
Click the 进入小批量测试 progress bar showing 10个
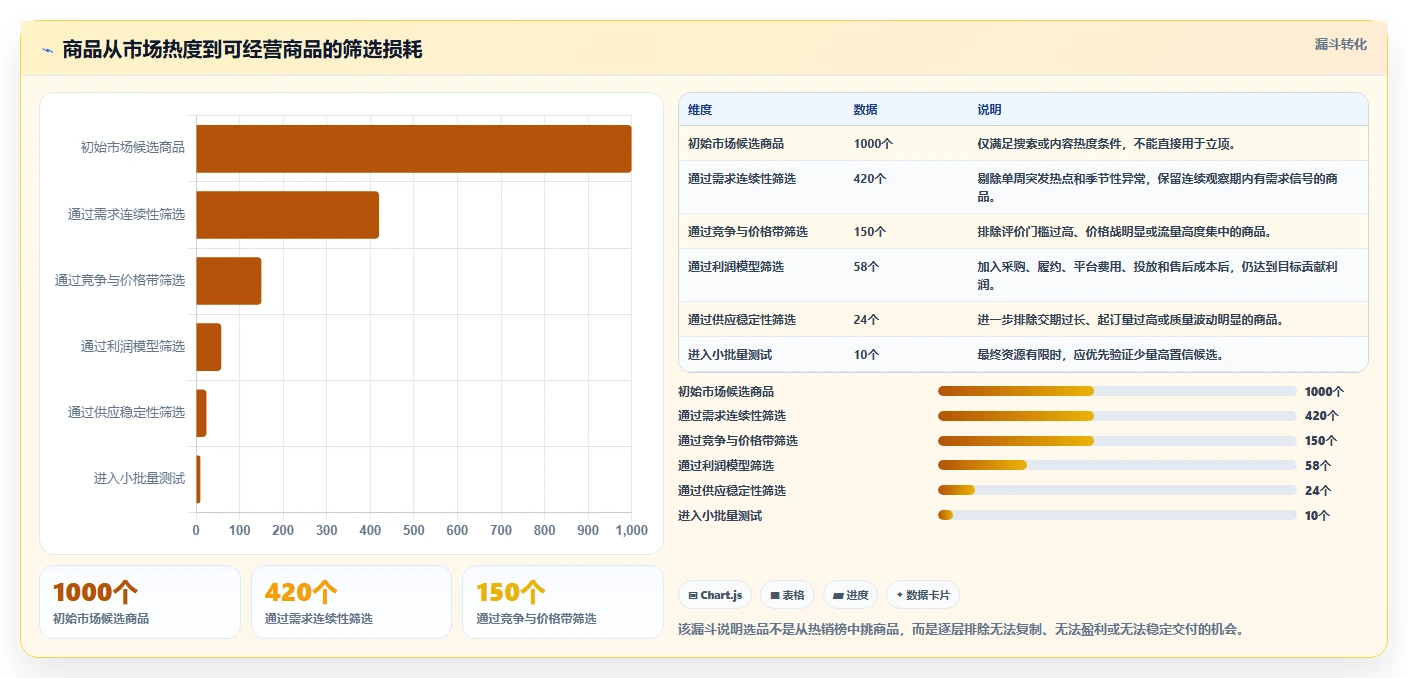click(1117, 515)
